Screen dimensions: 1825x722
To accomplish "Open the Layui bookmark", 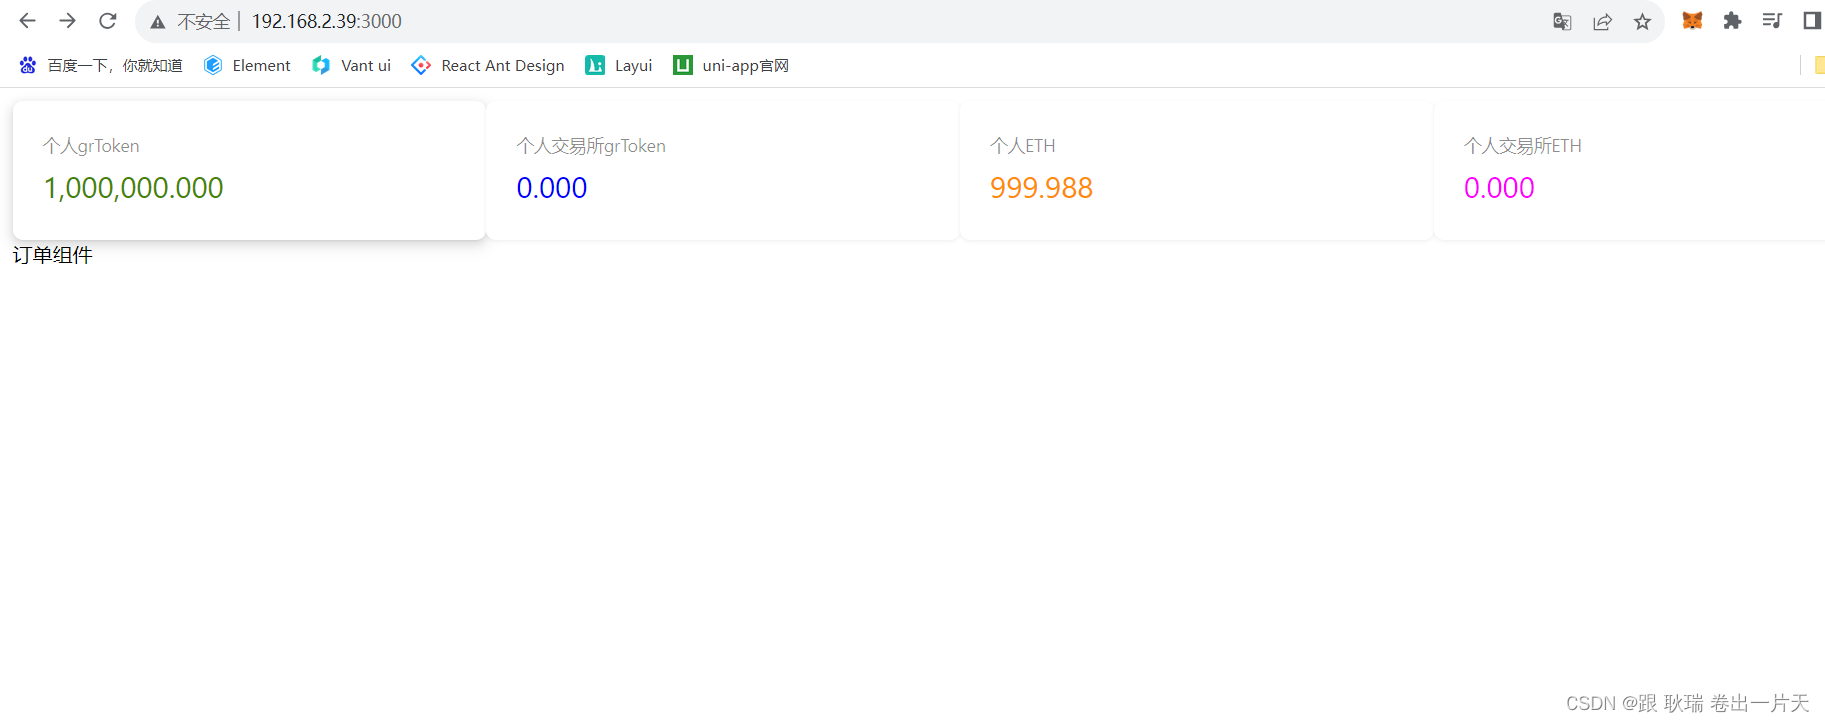I will tap(633, 65).
